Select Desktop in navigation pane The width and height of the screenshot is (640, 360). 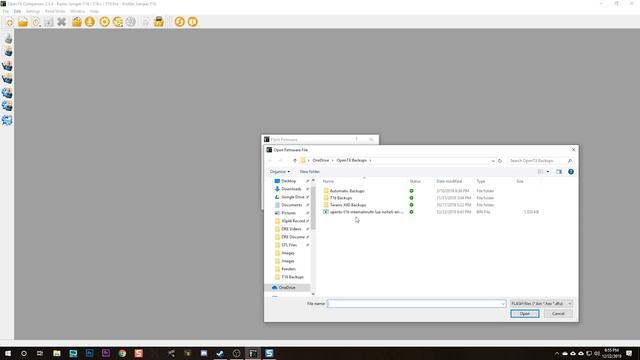tap(289, 181)
